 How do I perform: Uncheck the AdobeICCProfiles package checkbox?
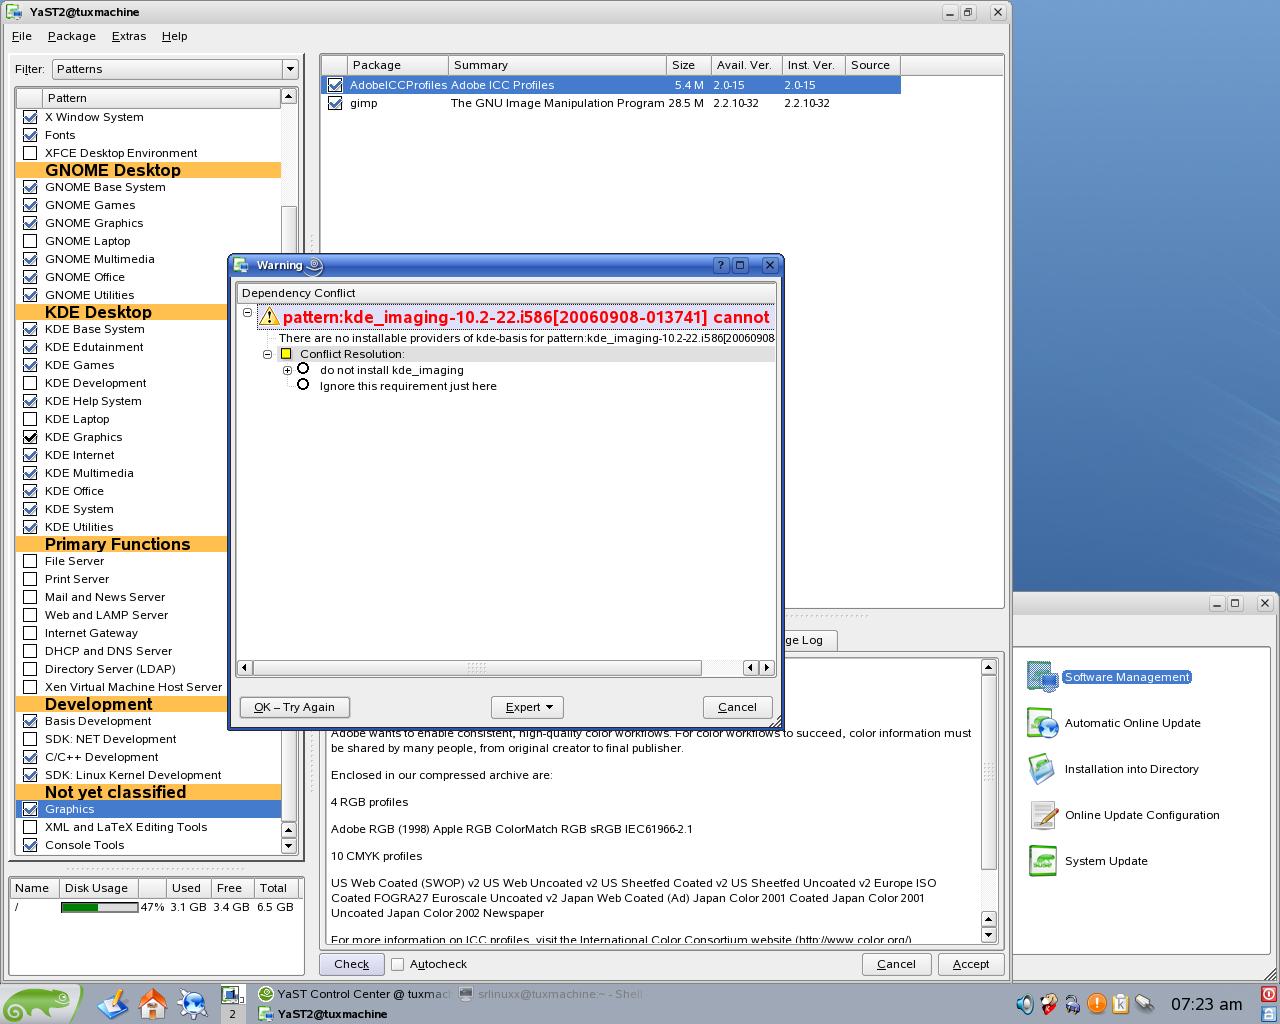pyautogui.click(x=335, y=85)
